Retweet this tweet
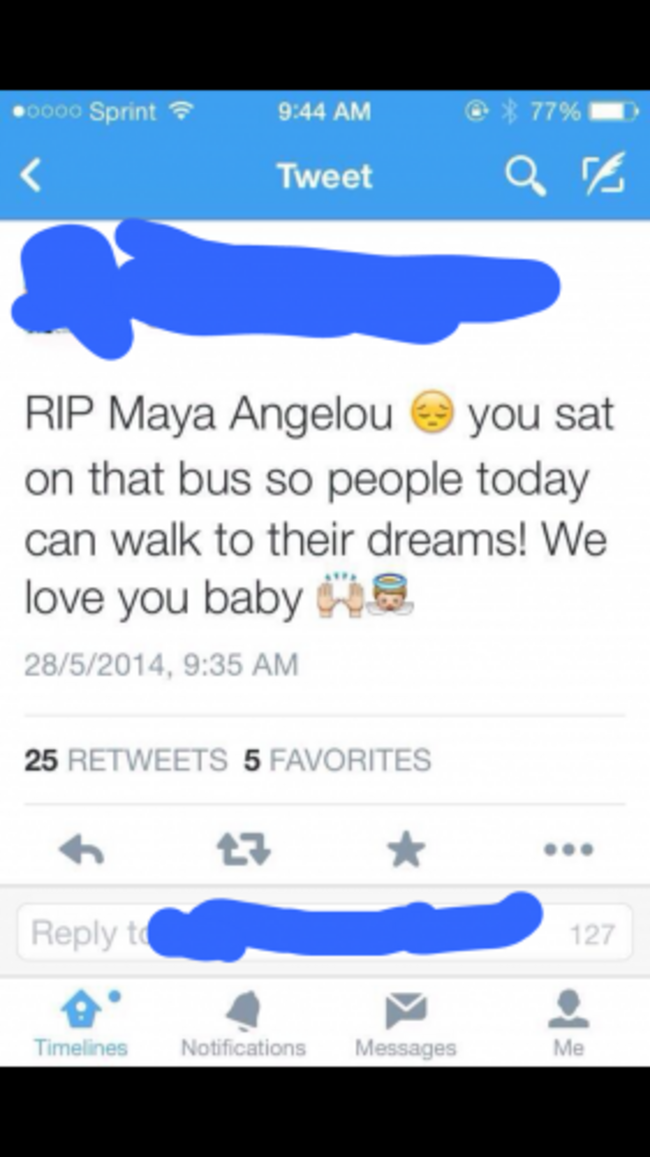The height and width of the screenshot is (1157, 650). (x=244, y=849)
